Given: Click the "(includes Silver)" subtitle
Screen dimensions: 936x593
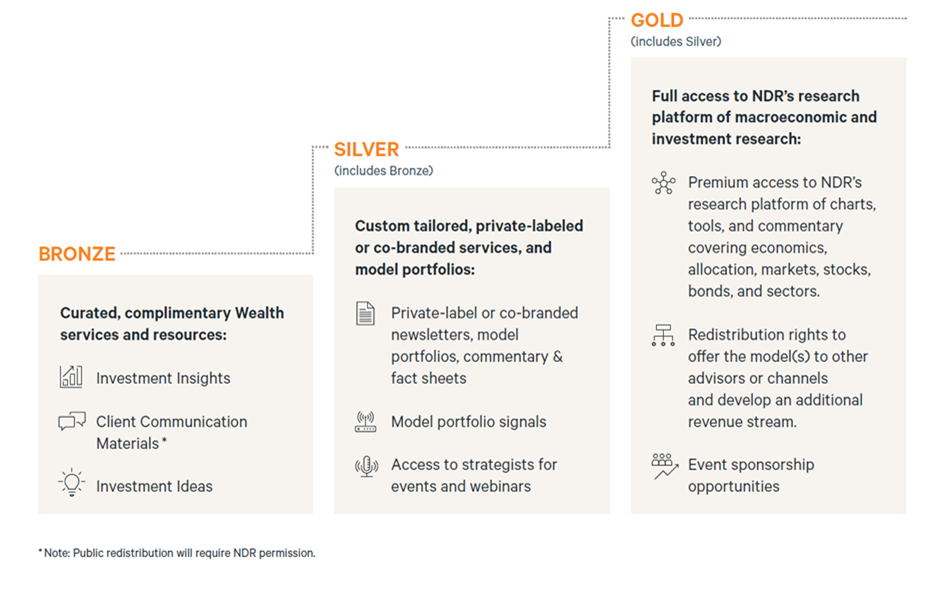Looking at the screenshot, I should coord(675,42).
